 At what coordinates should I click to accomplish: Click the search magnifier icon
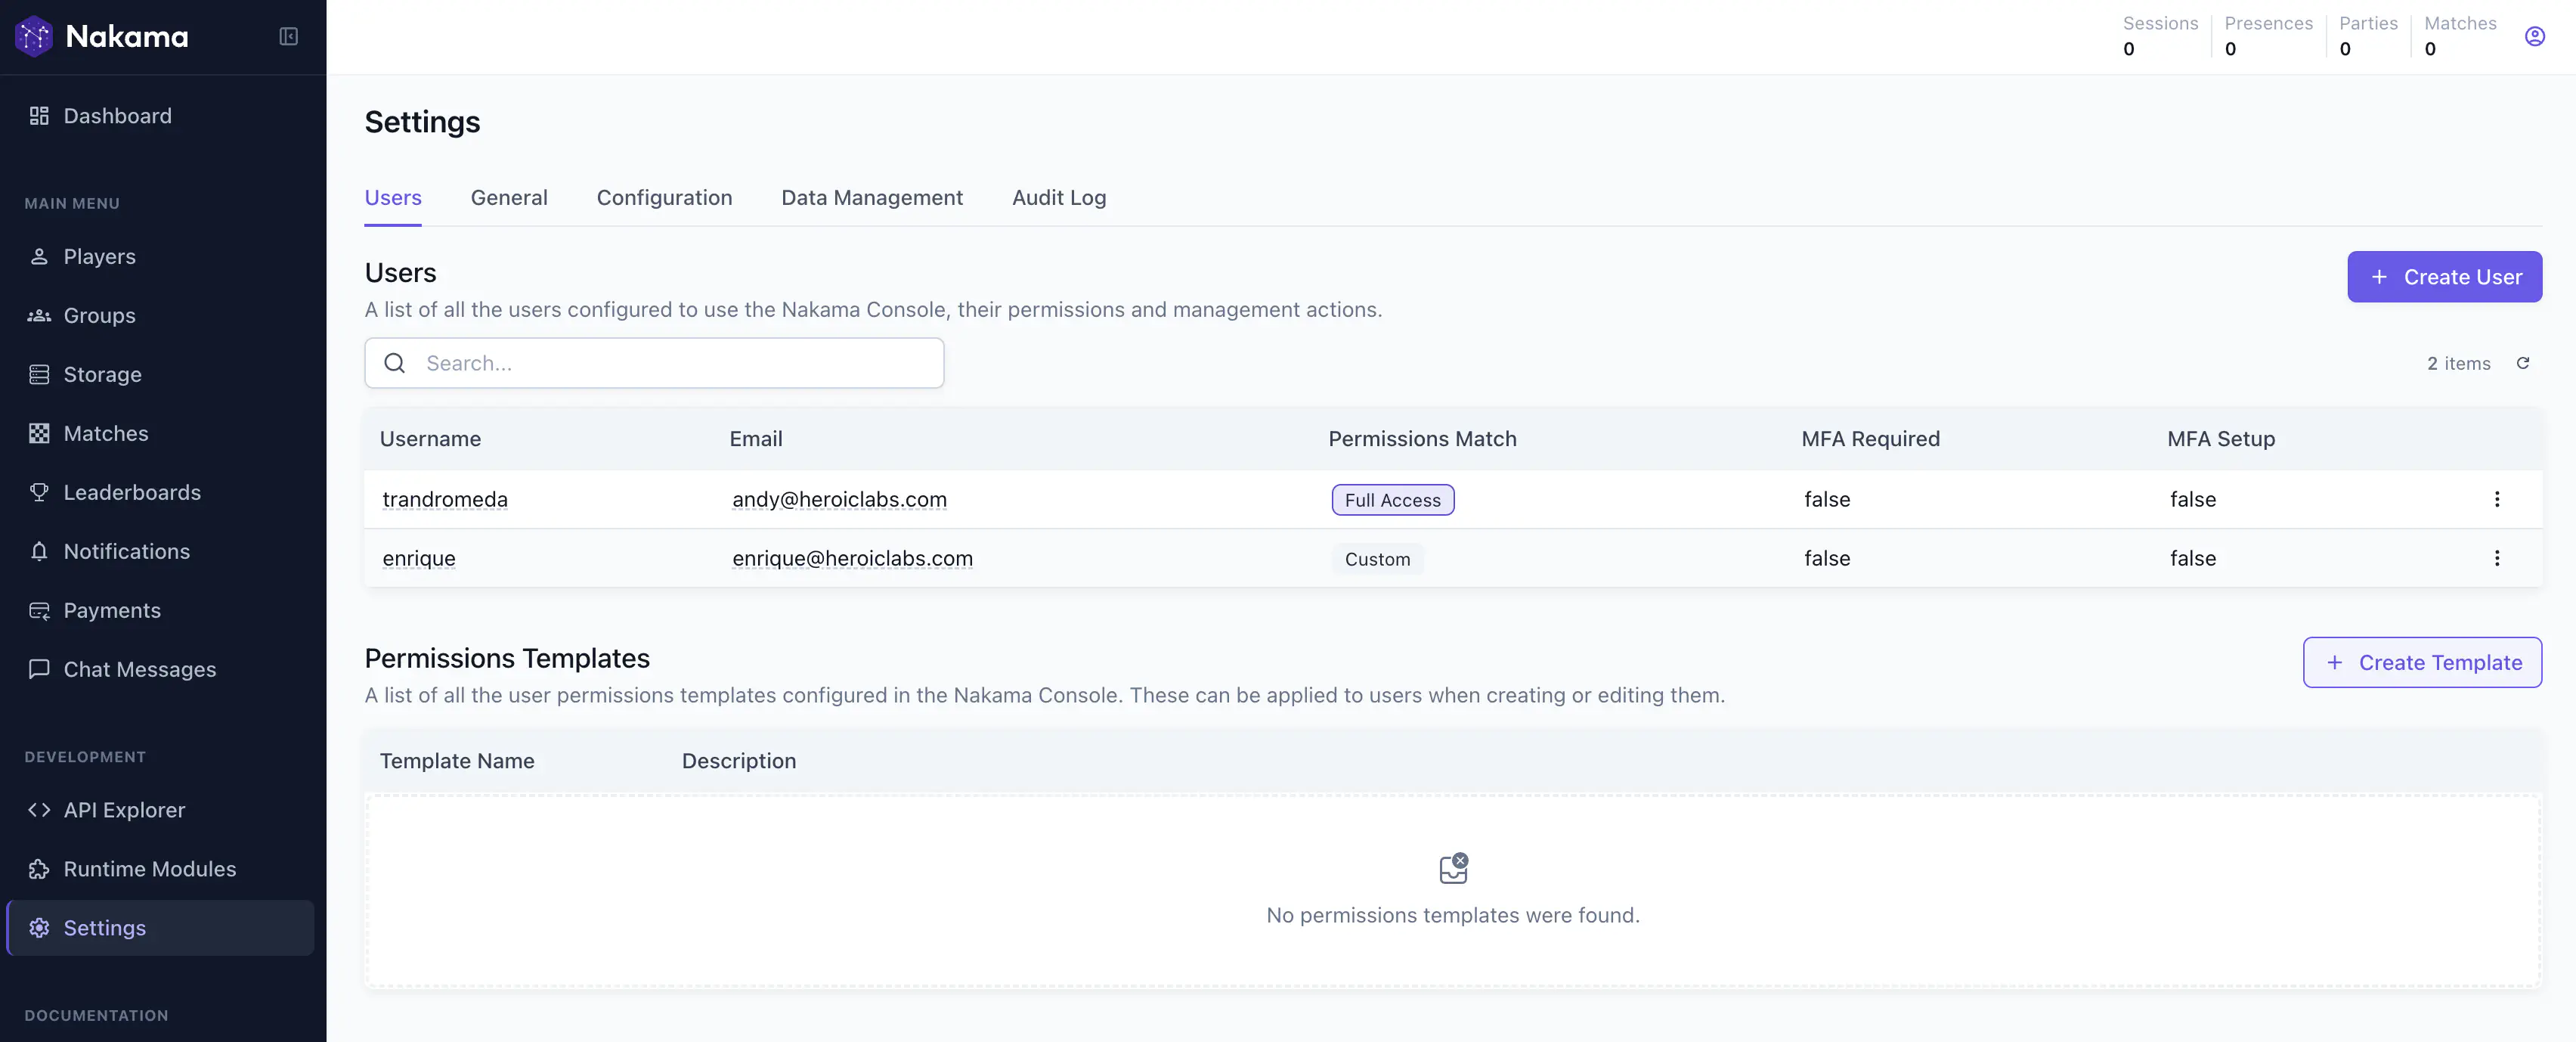pyautogui.click(x=395, y=363)
